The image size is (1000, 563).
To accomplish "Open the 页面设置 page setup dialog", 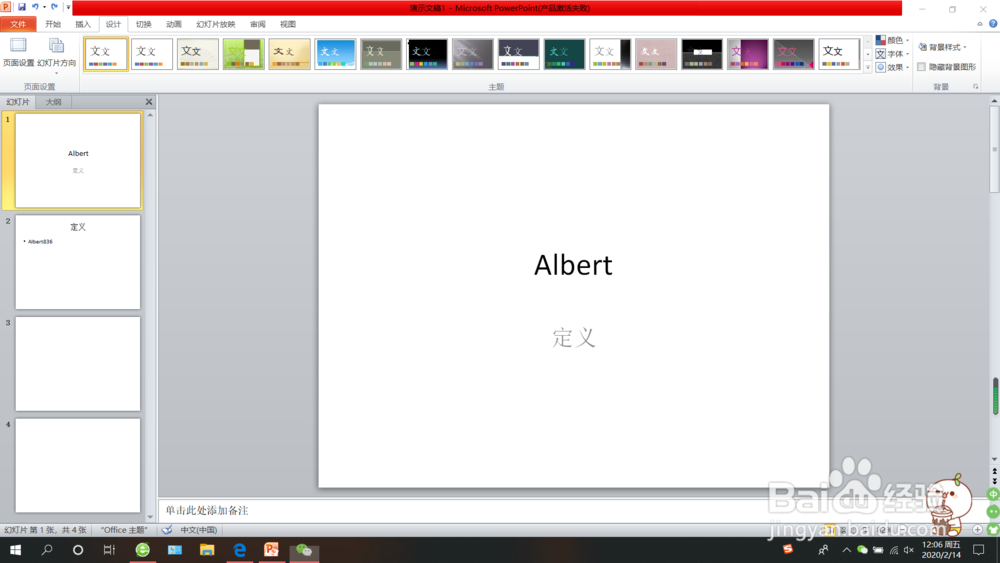I will 18,53.
